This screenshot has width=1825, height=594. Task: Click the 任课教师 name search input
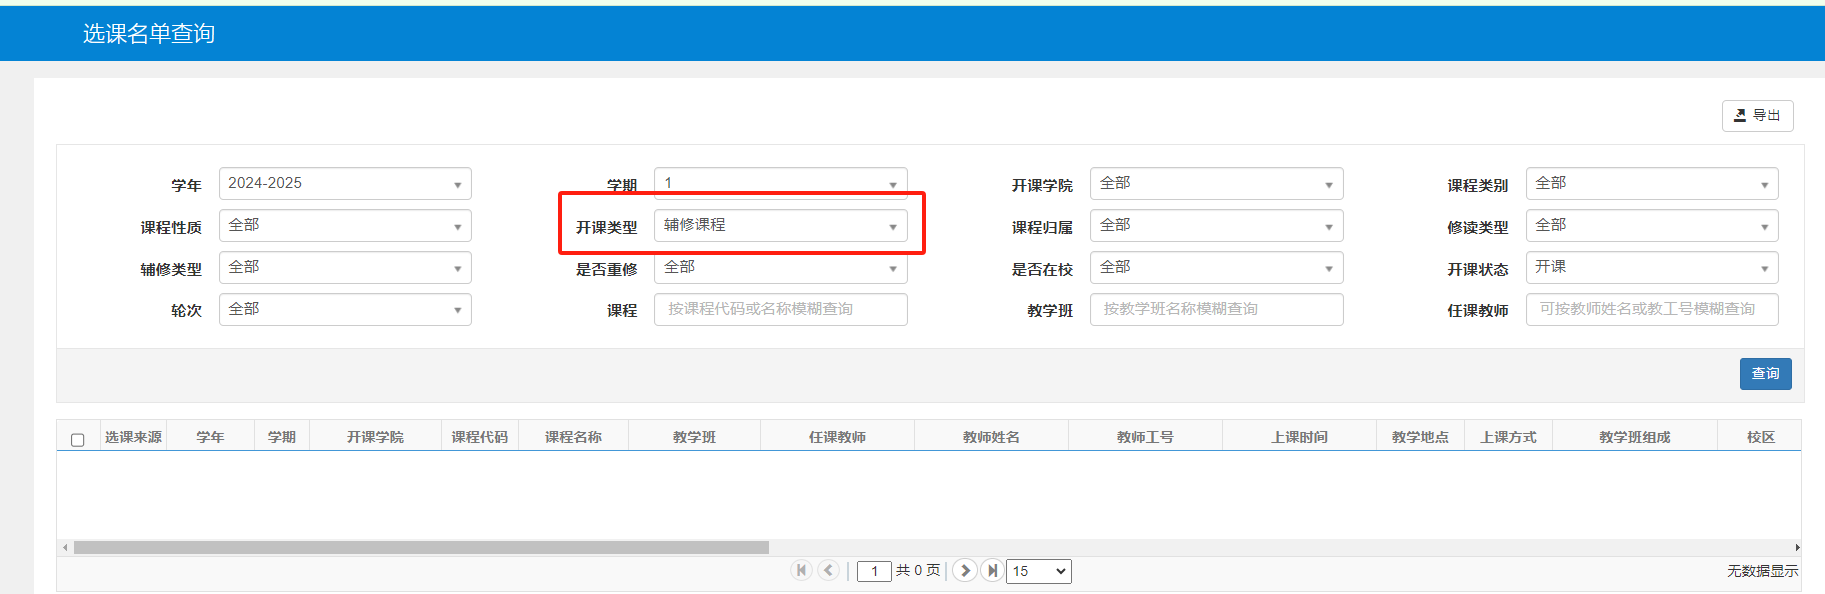point(1651,310)
